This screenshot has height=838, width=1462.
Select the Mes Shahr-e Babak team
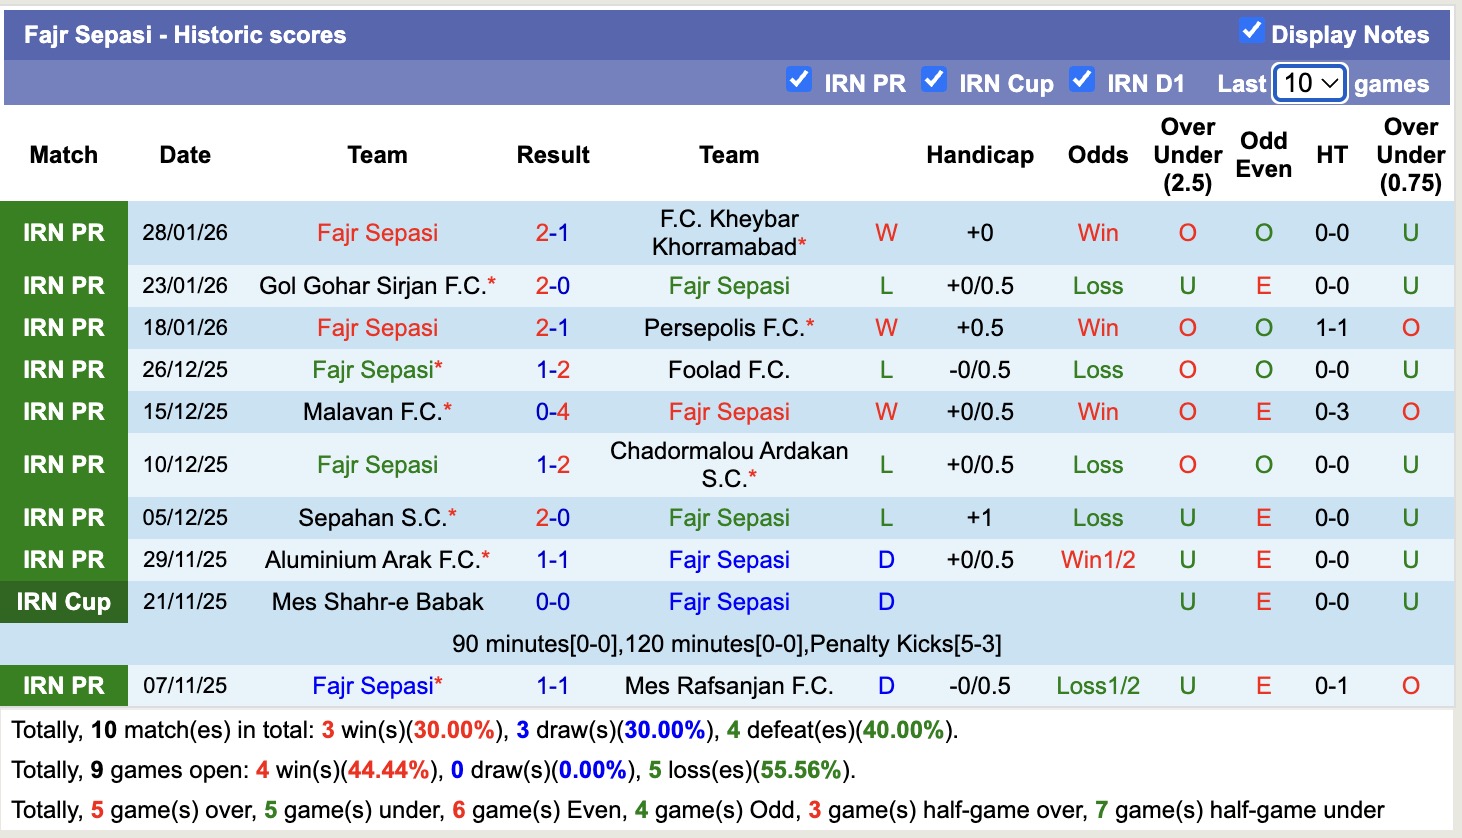coord(377,602)
